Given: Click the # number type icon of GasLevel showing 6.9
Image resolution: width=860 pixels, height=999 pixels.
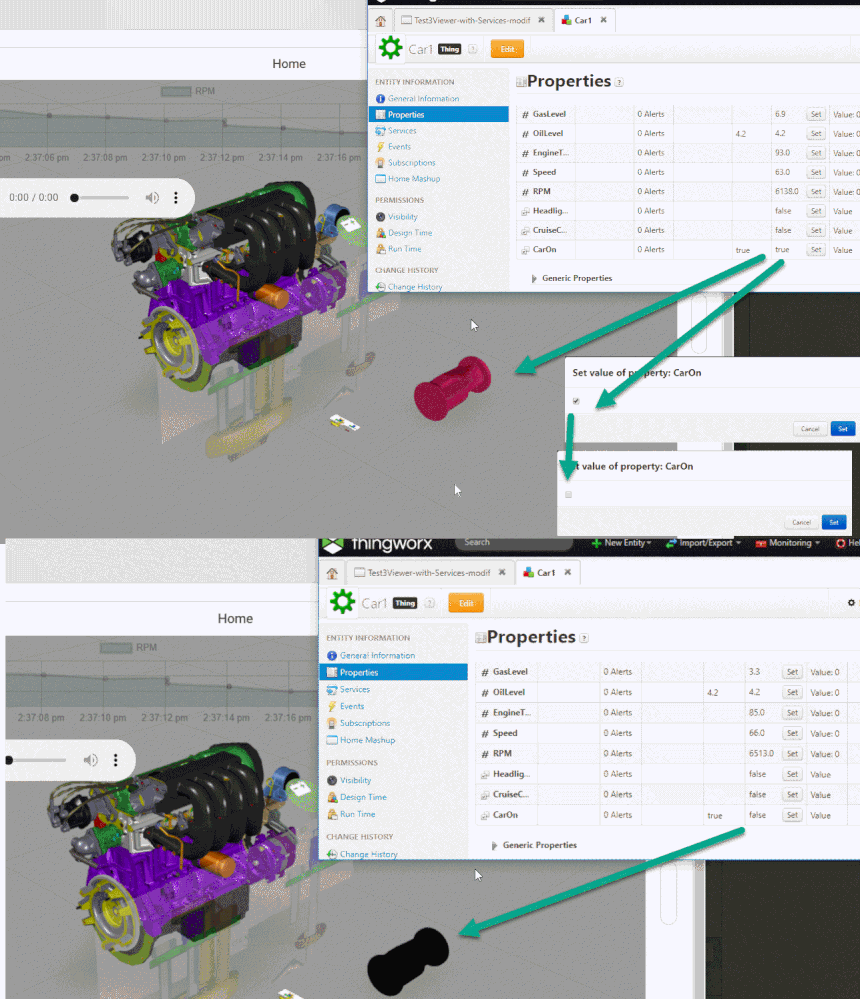Looking at the screenshot, I should click(x=526, y=115).
